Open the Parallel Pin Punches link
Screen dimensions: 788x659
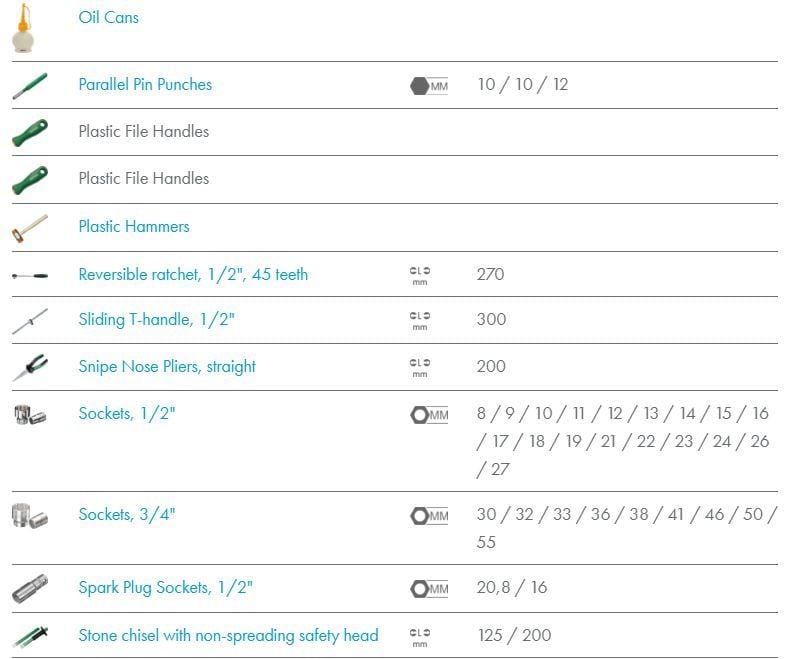coord(145,84)
